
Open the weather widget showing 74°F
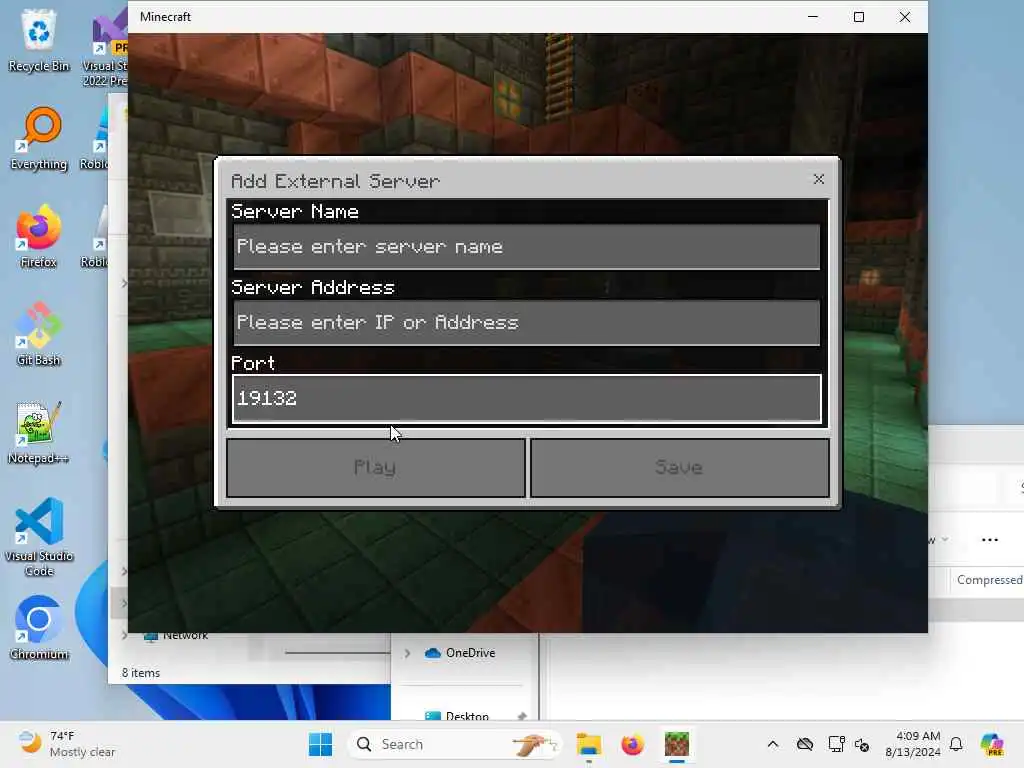[x=67, y=744]
